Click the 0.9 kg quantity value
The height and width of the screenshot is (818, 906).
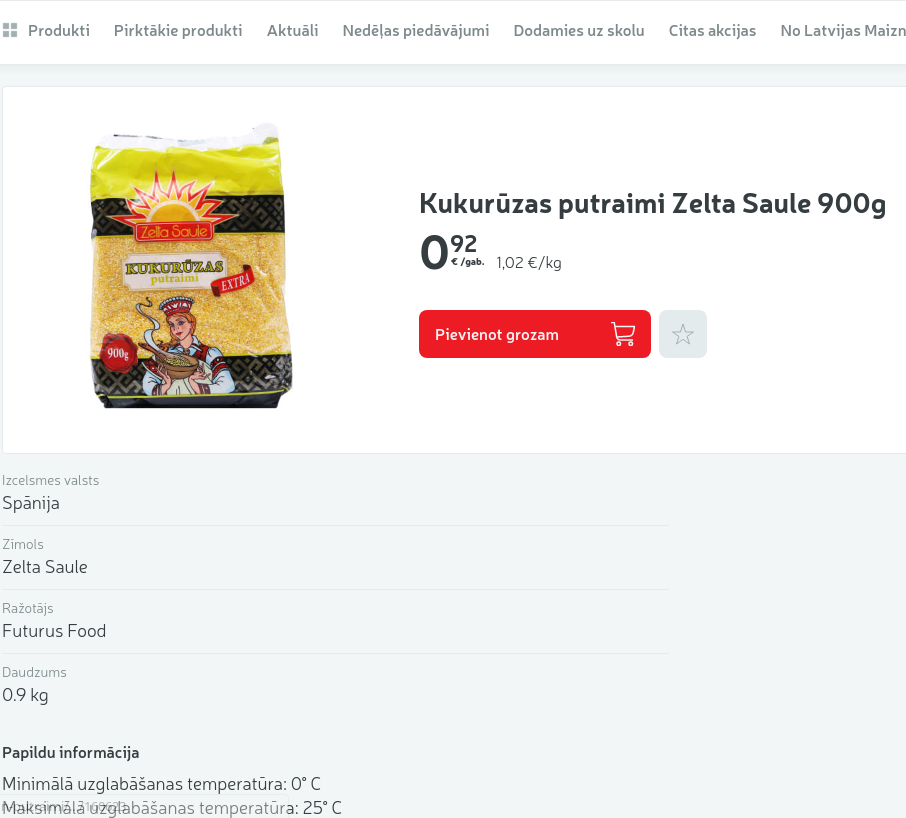(x=25, y=695)
